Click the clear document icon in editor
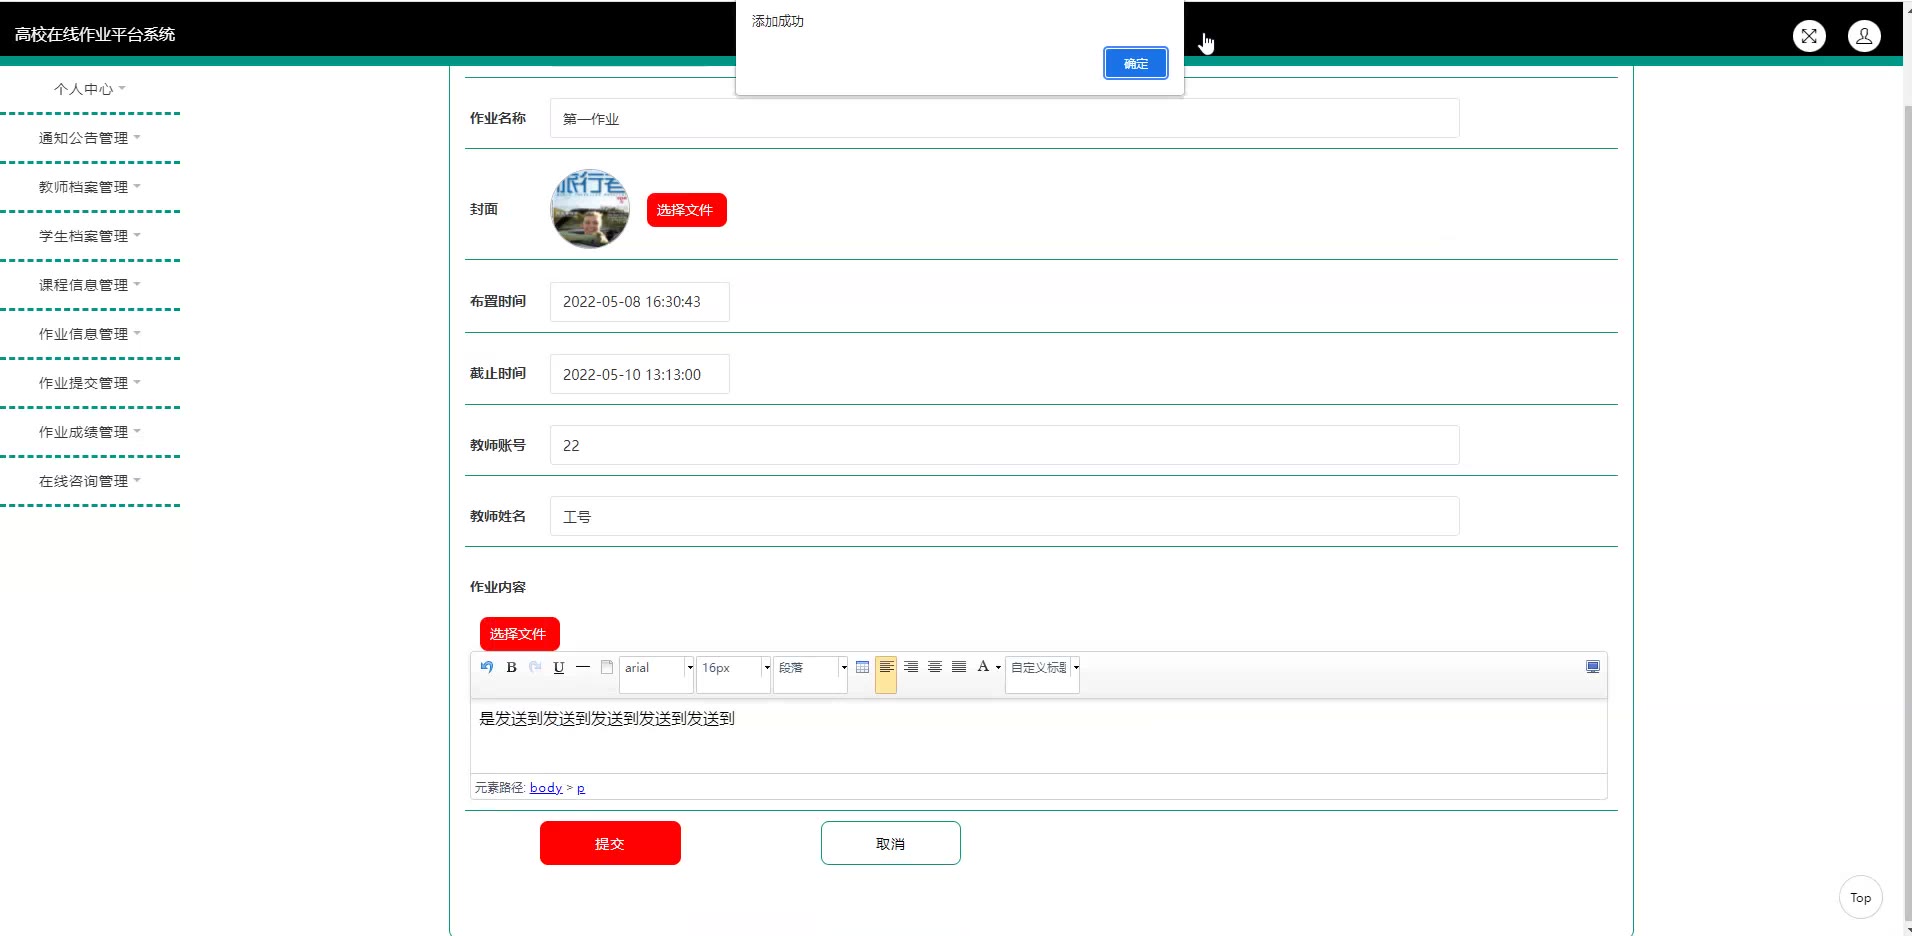The height and width of the screenshot is (936, 1912). coord(607,667)
